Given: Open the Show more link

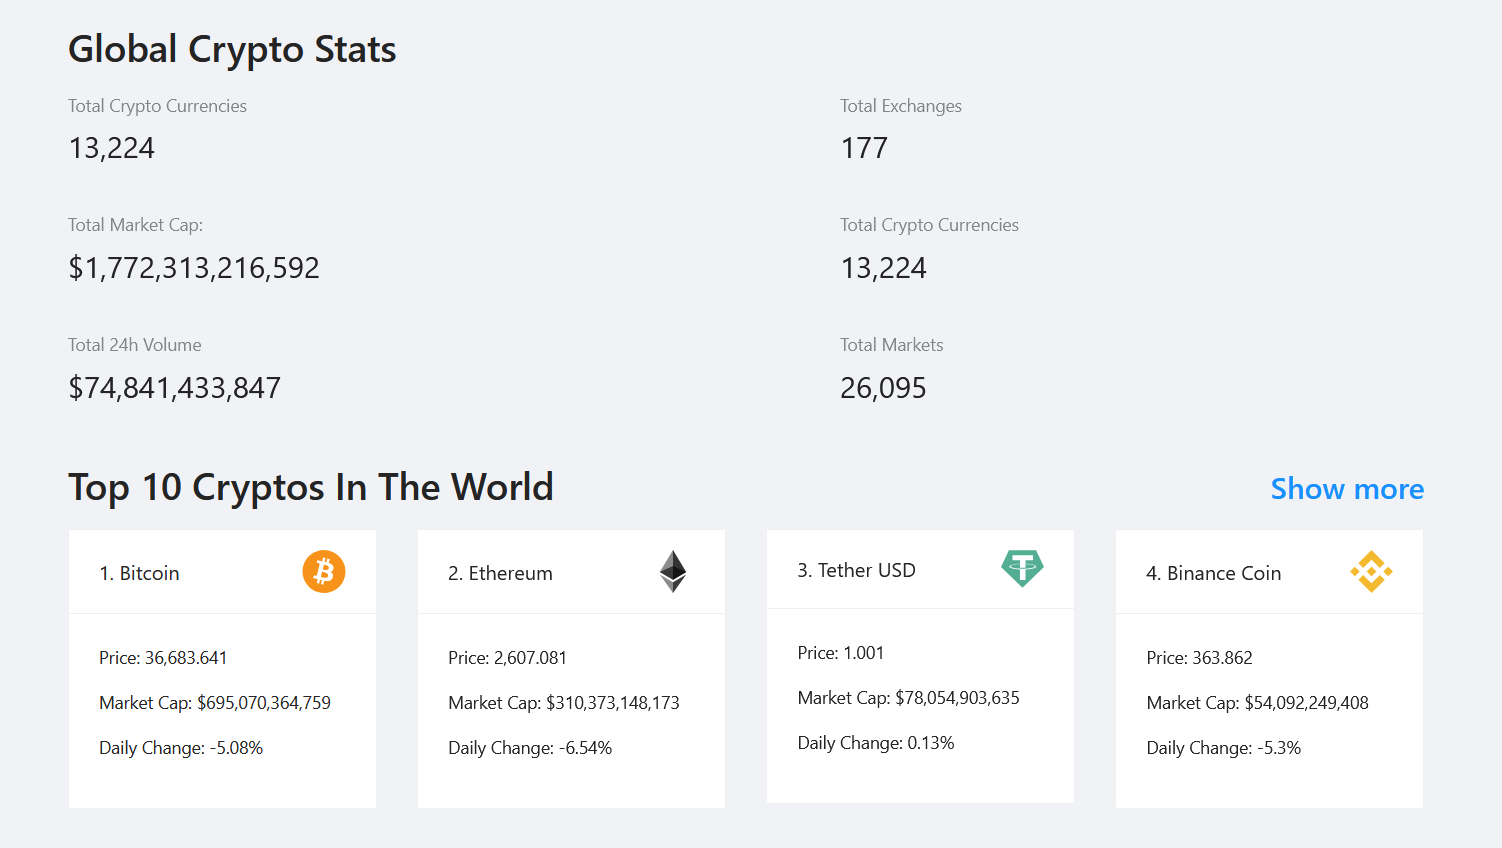Looking at the screenshot, I should (x=1347, y=489).
